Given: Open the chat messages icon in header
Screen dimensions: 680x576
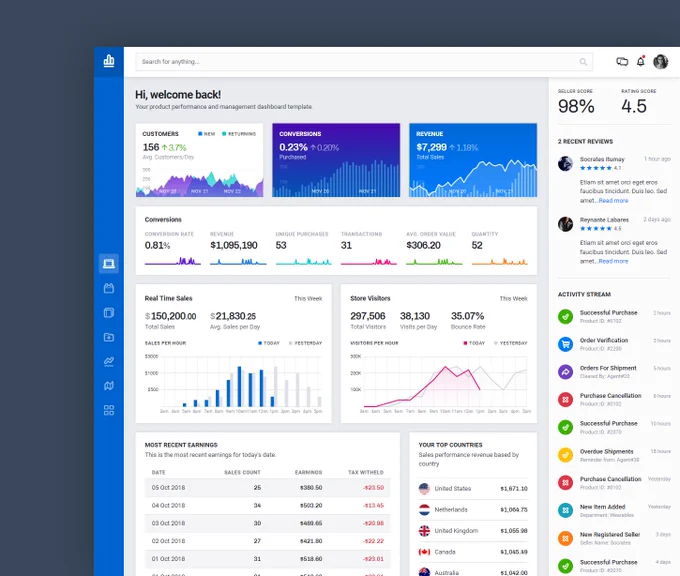Looking at the screenshot, I should pos(622,62).
